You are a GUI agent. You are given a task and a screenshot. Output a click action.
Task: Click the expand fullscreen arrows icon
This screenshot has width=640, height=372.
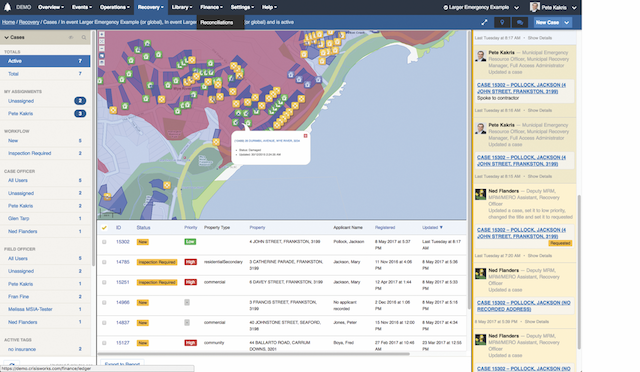(484, 22)
